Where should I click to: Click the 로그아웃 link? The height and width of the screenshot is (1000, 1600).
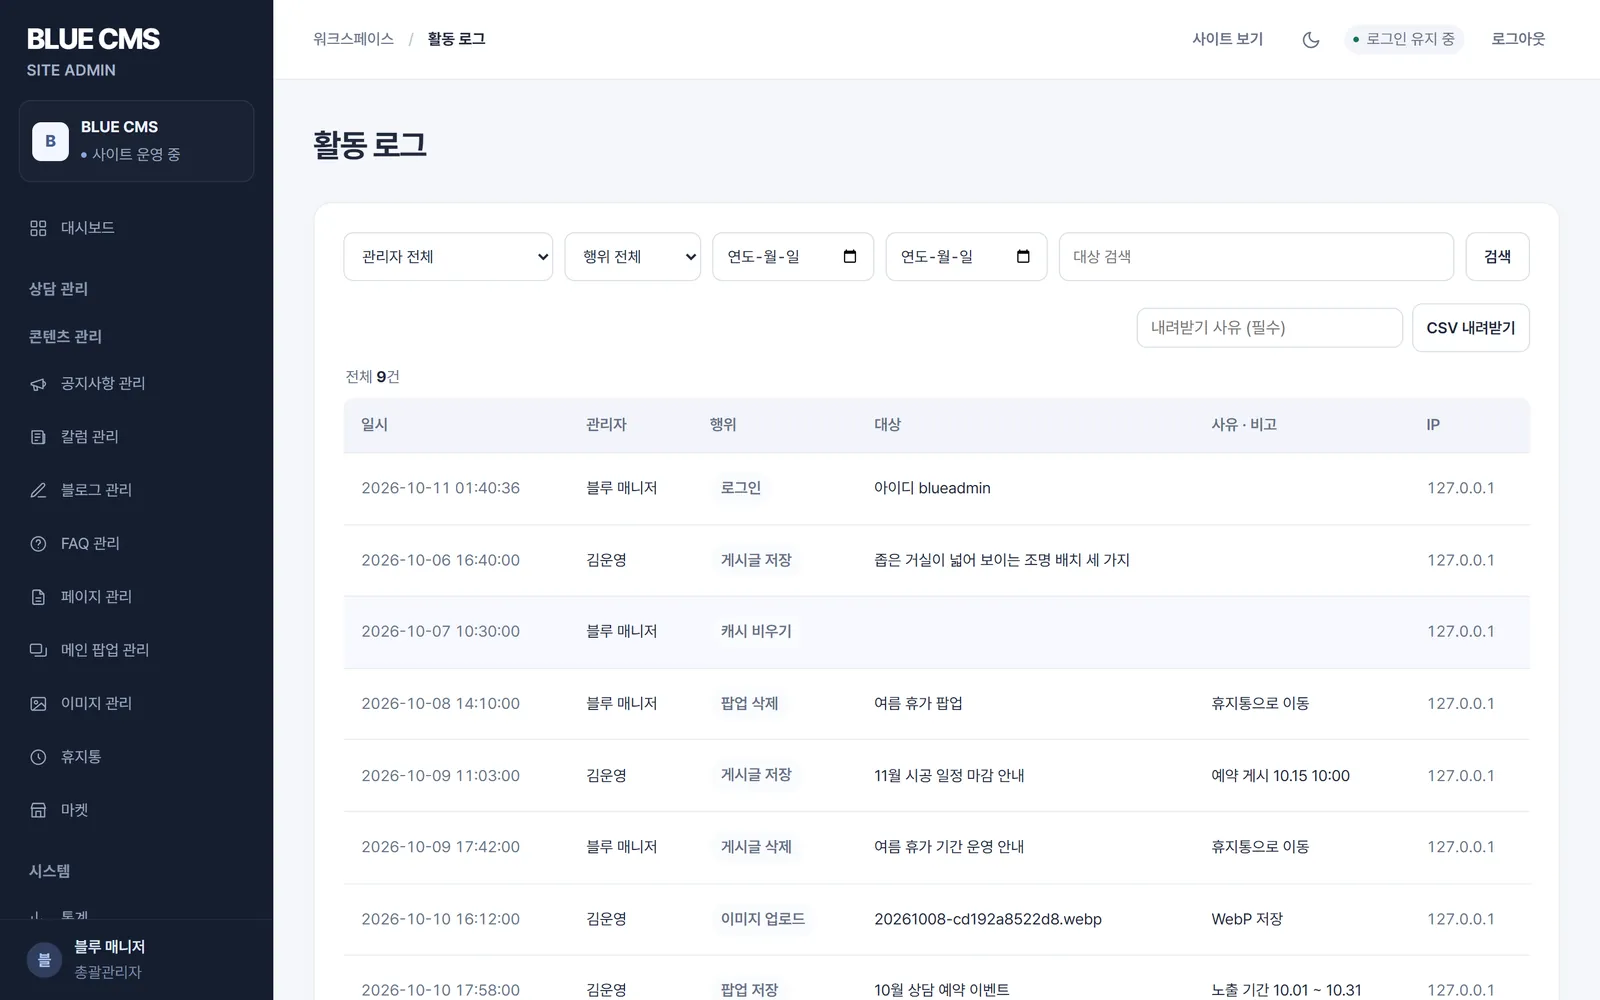tap(1518, 39)
